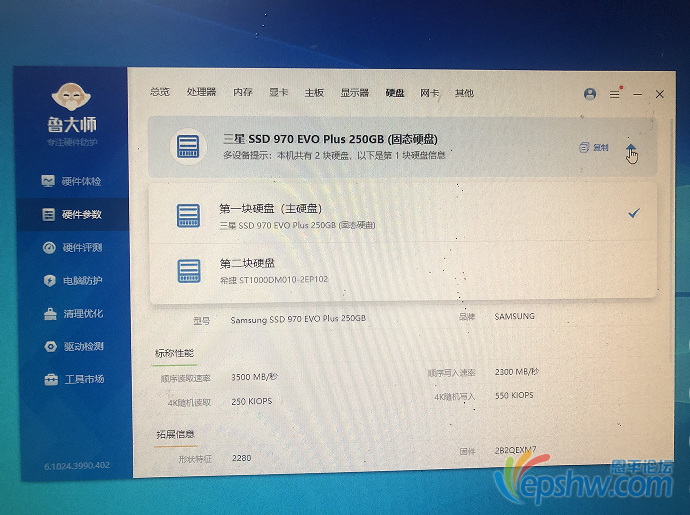Switch to the 显卡 tab

pyautogui.click(x=279, y=92)
